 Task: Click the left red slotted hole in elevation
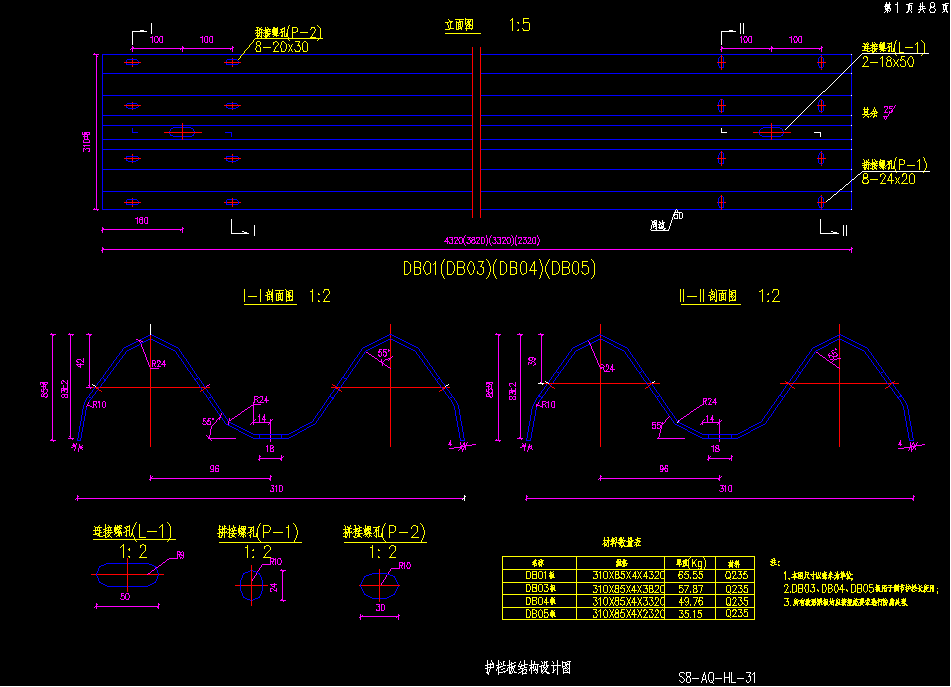182,132
